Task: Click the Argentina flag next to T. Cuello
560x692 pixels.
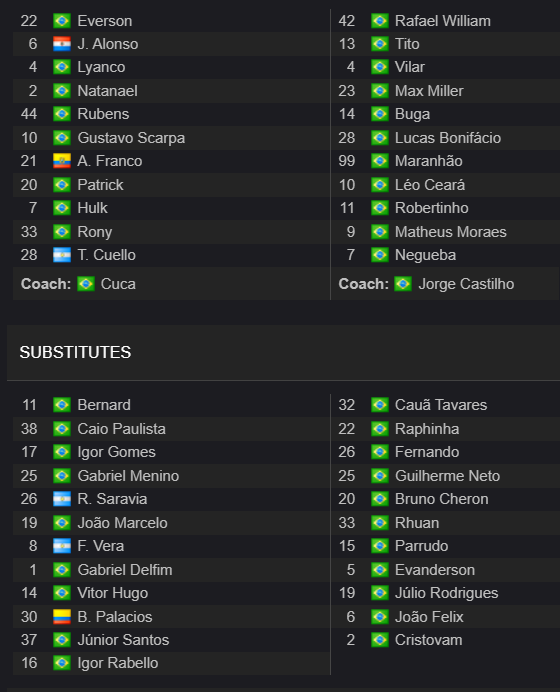Action: tap(62, 255)
